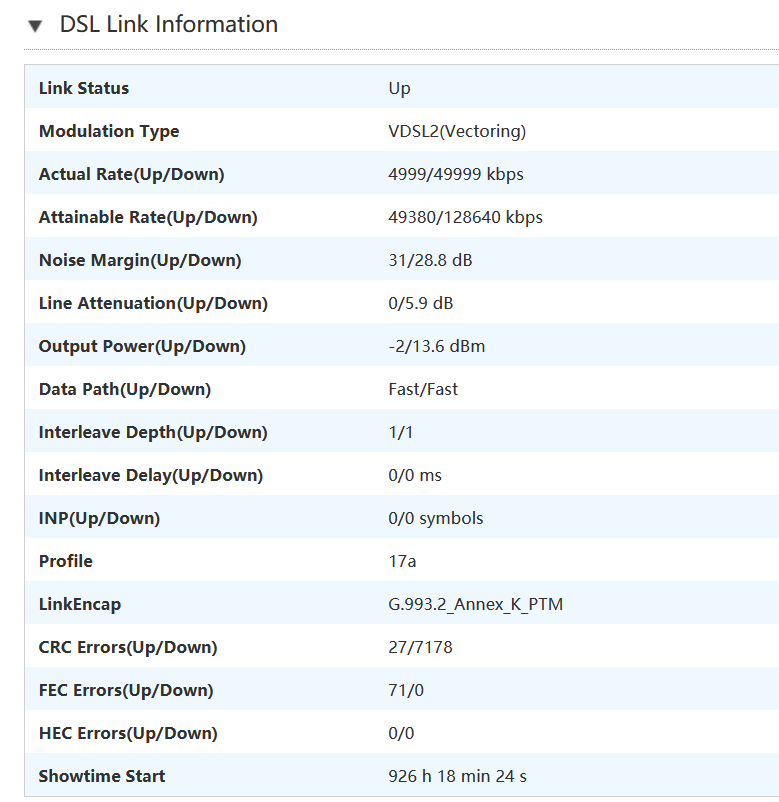Select the 0/0 ms value
Image resolution: width=779 pixels, height=802 pixels.
point(415,475)
